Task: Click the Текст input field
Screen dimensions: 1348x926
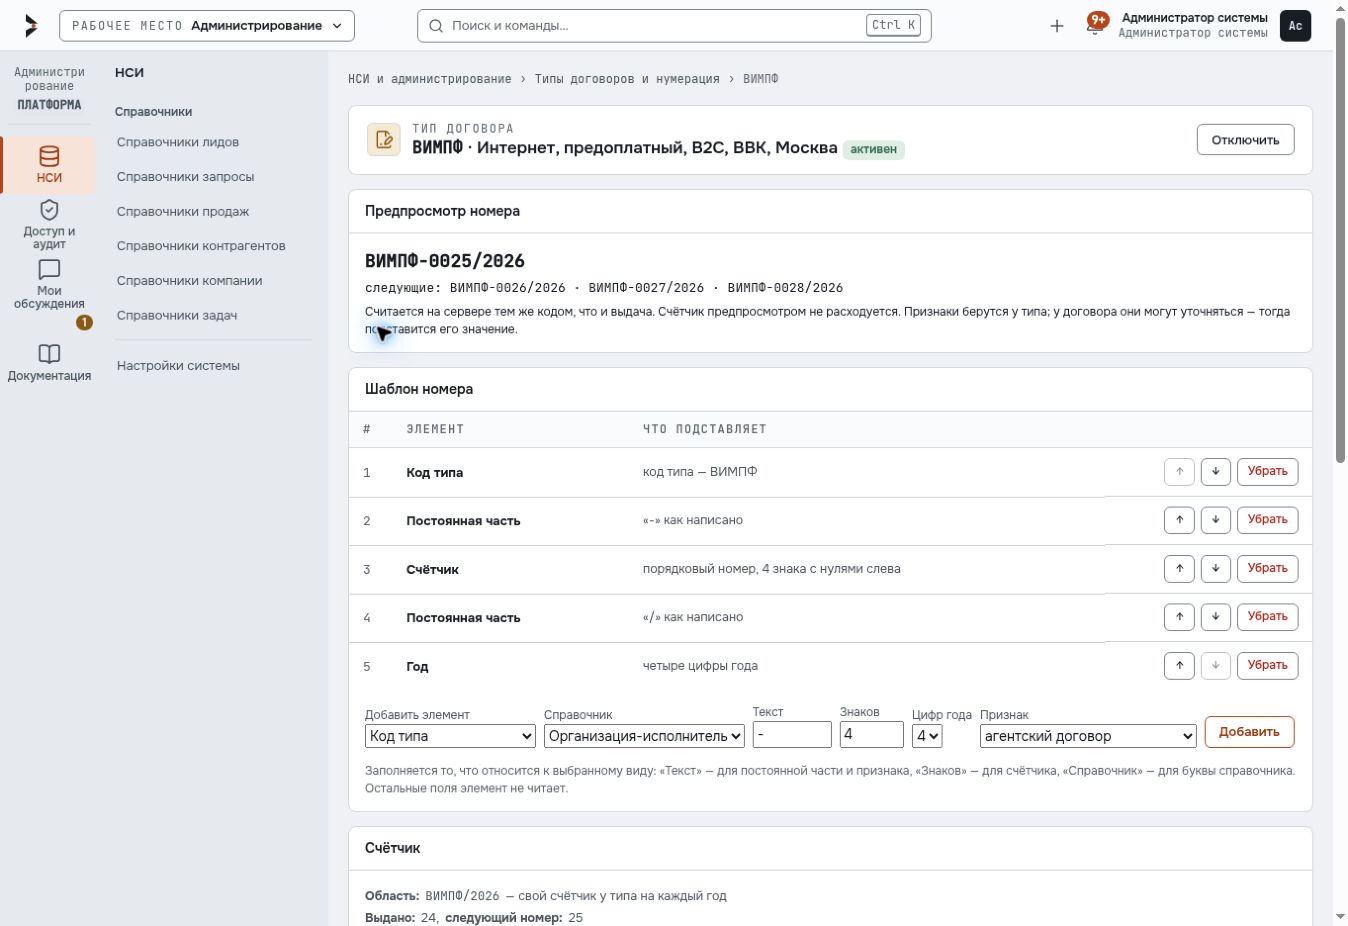Action: (x=792, y=735)
